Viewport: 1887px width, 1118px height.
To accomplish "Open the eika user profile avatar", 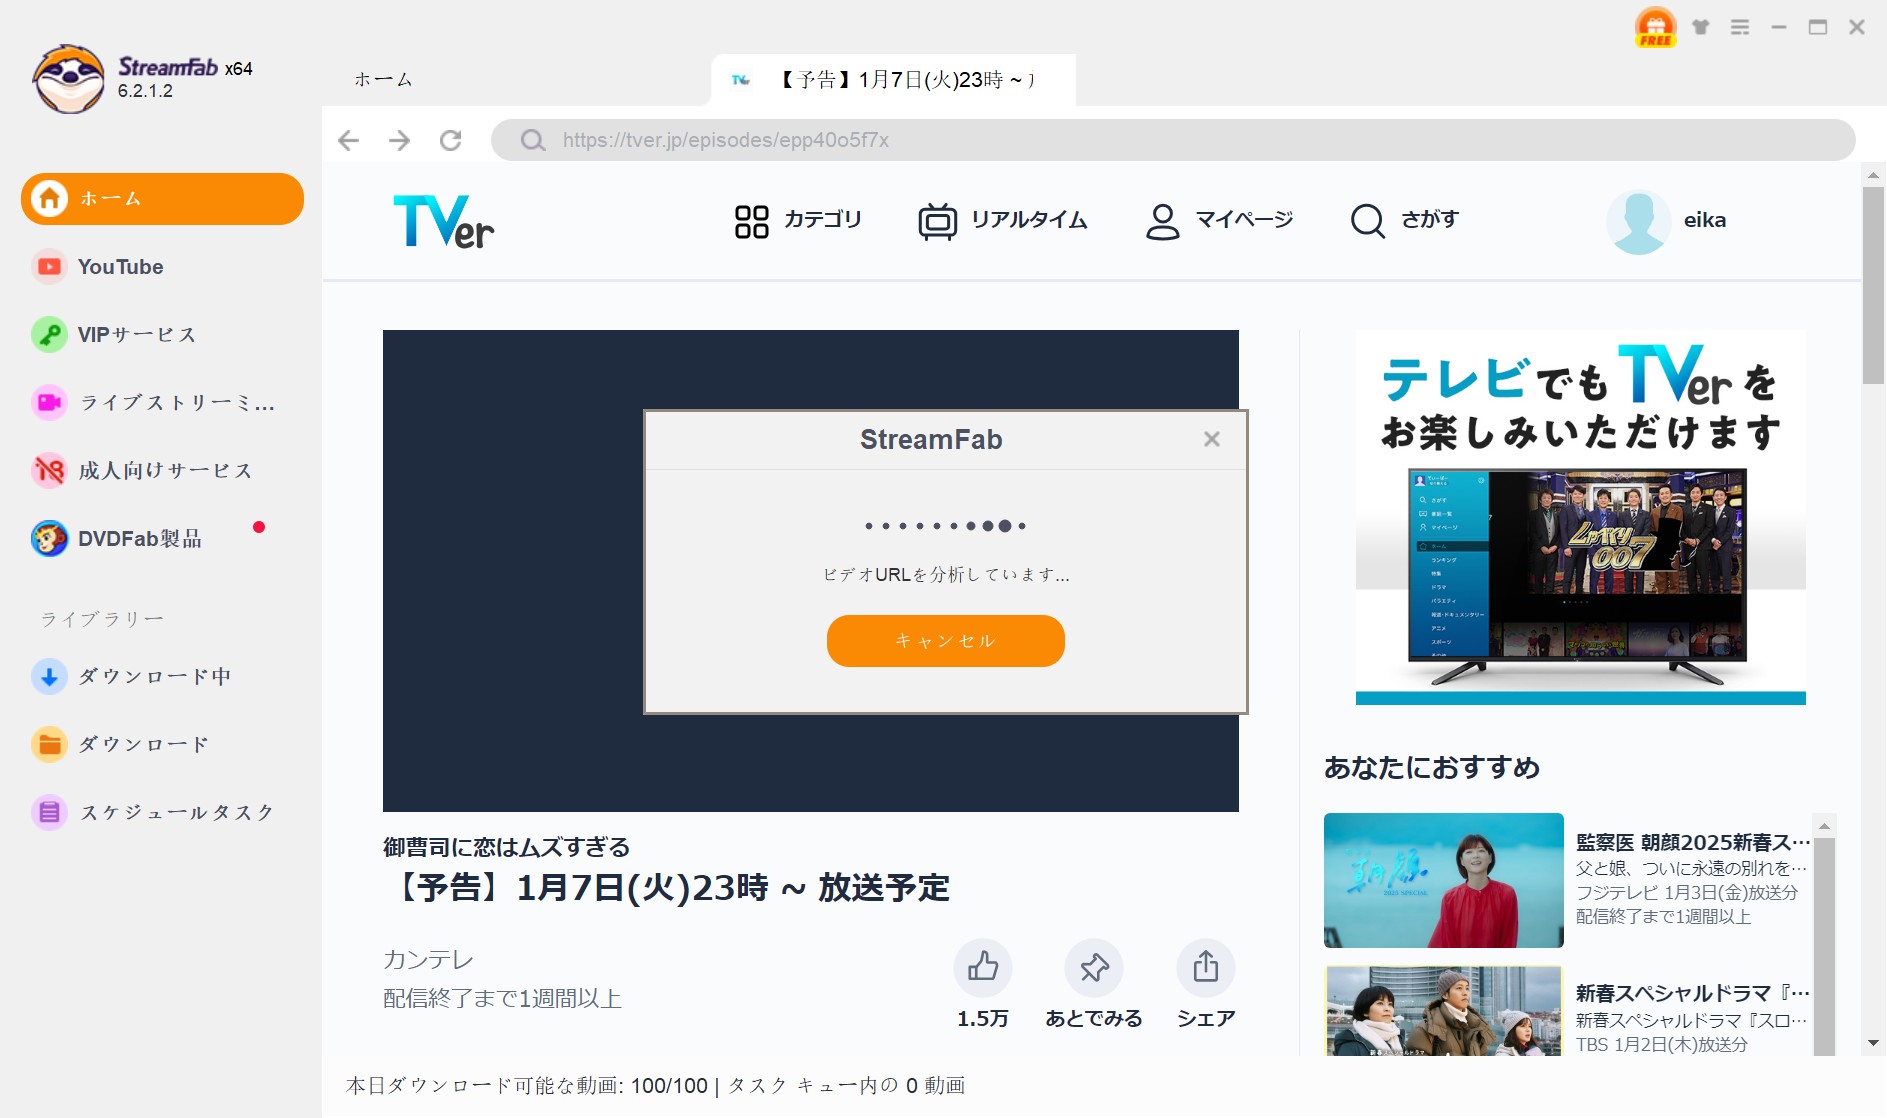I will coord(1638,221).
